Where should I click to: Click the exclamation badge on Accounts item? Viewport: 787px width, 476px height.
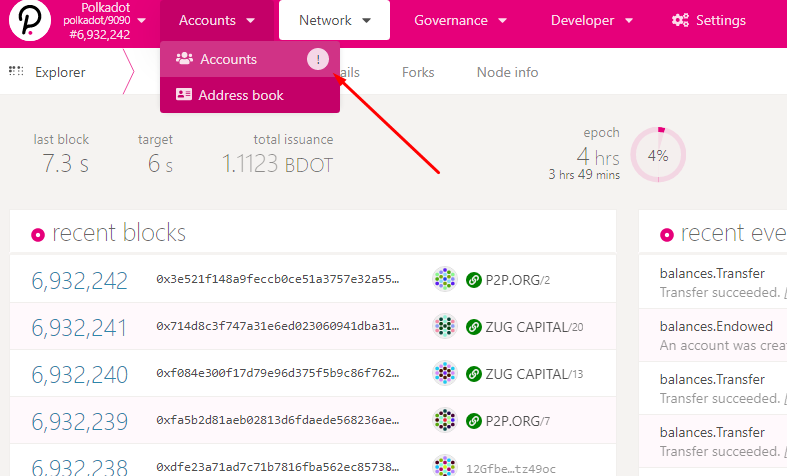[317, 60]
